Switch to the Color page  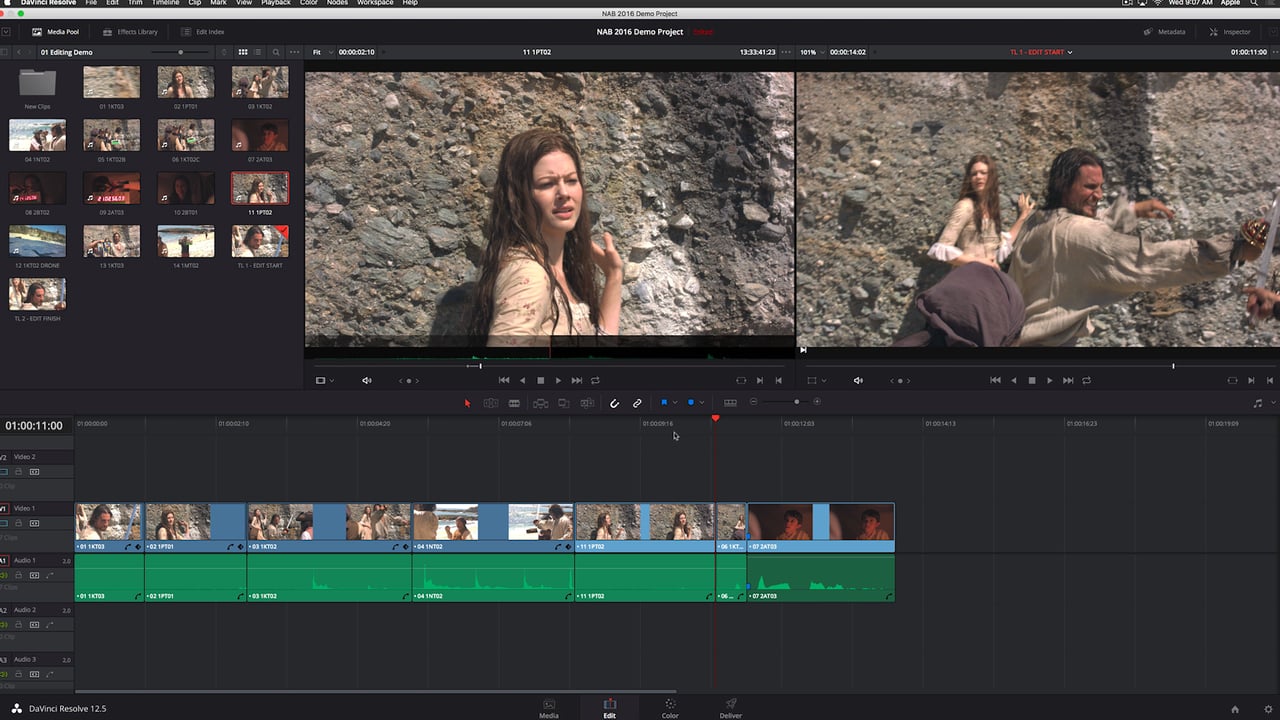pyautogui.click(x=669, y=707)
